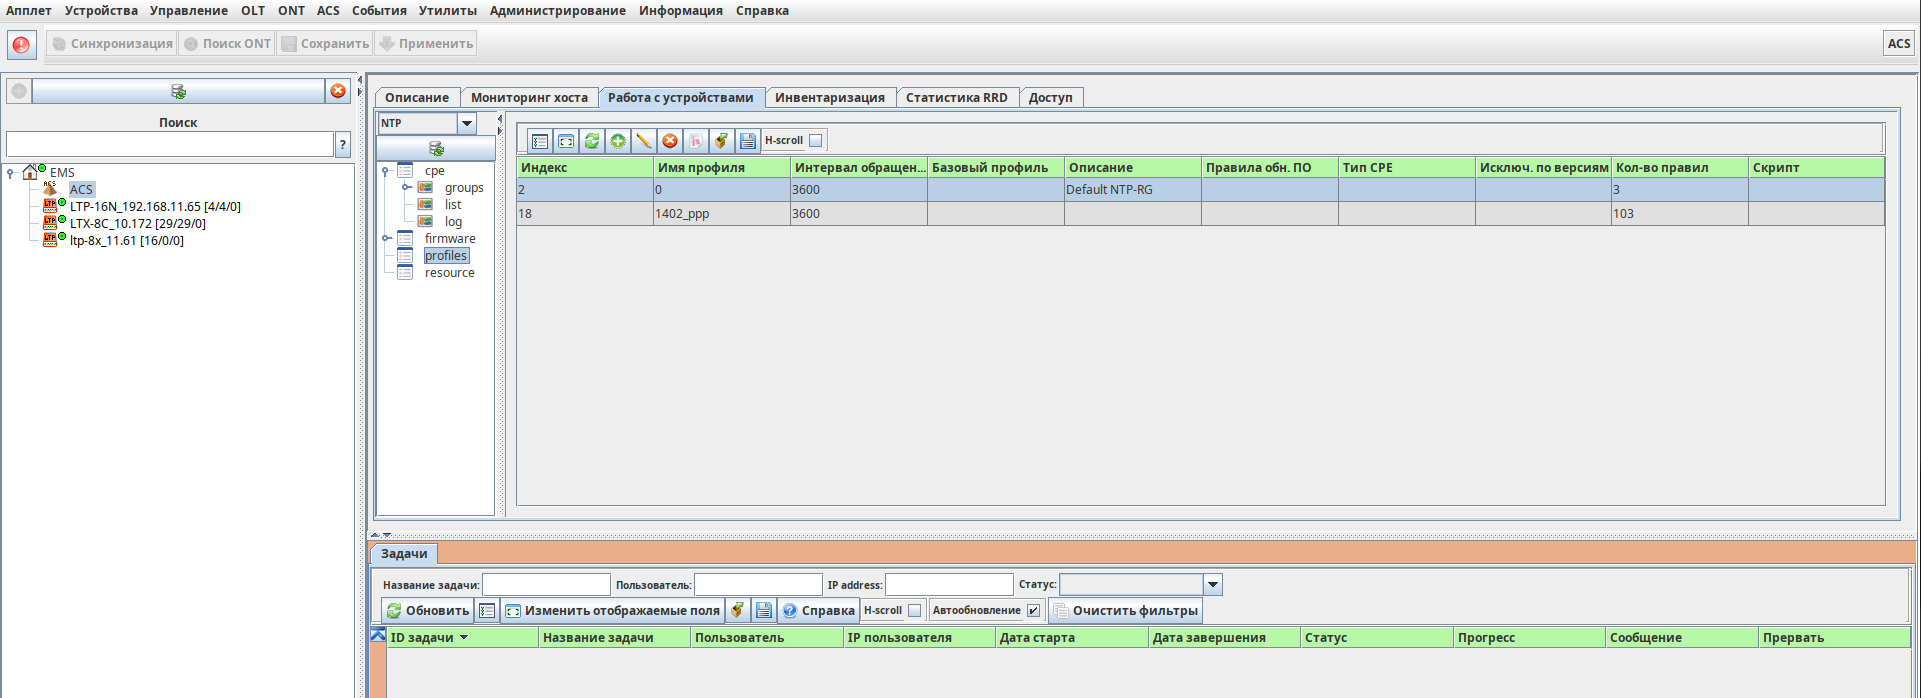Open the Администрирование menu
Image resolution: width=1921 pixels, height=698 pixels.
558,11
